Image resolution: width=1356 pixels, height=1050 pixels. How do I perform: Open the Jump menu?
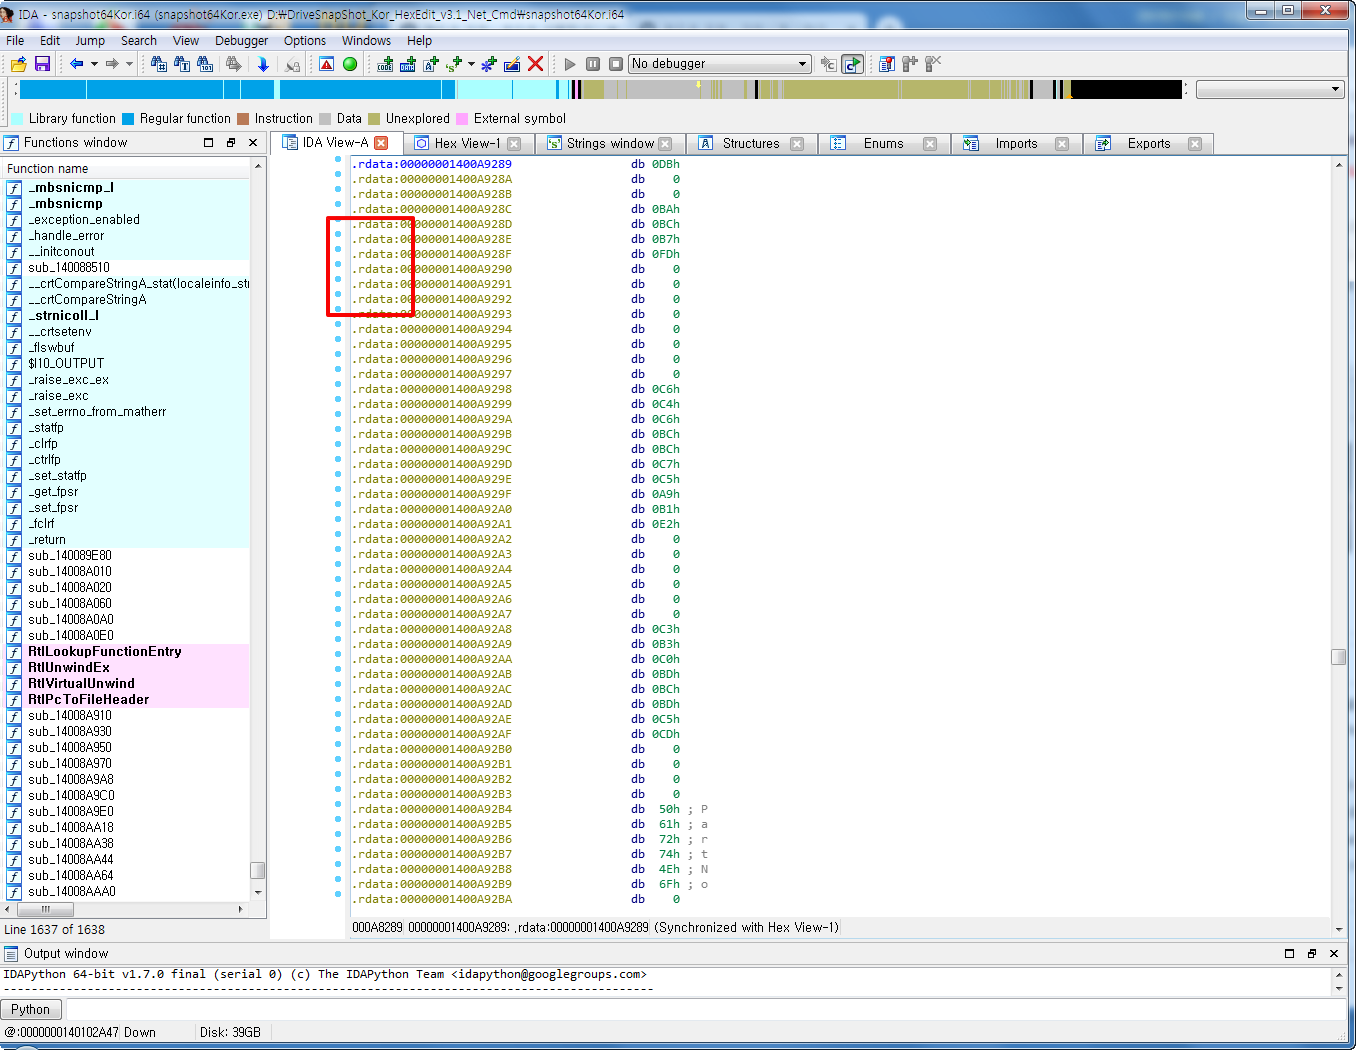point(90,41)
